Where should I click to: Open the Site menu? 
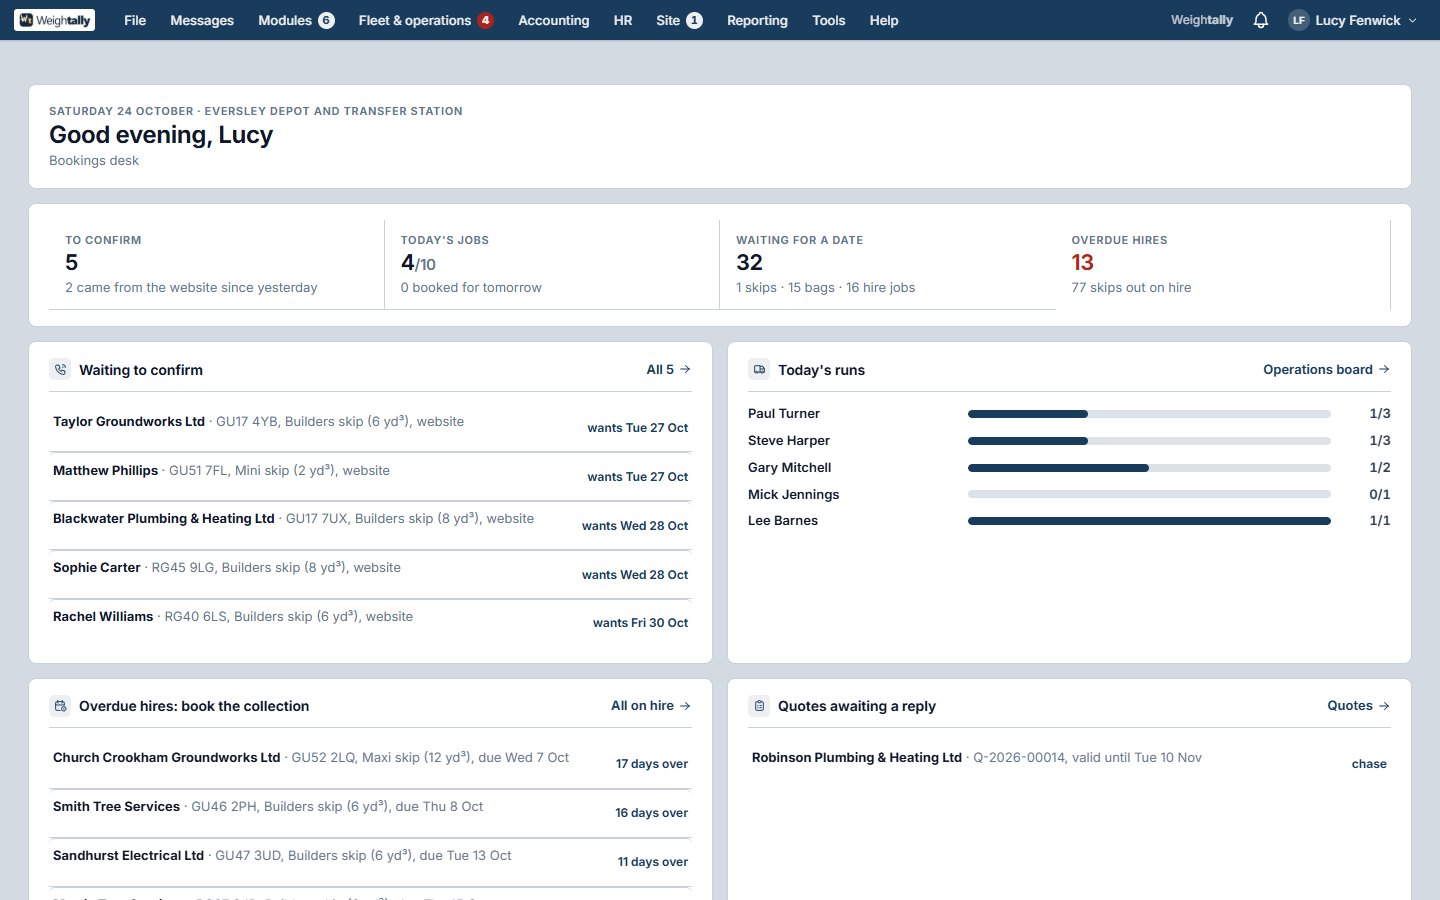(x=679, y=20)
